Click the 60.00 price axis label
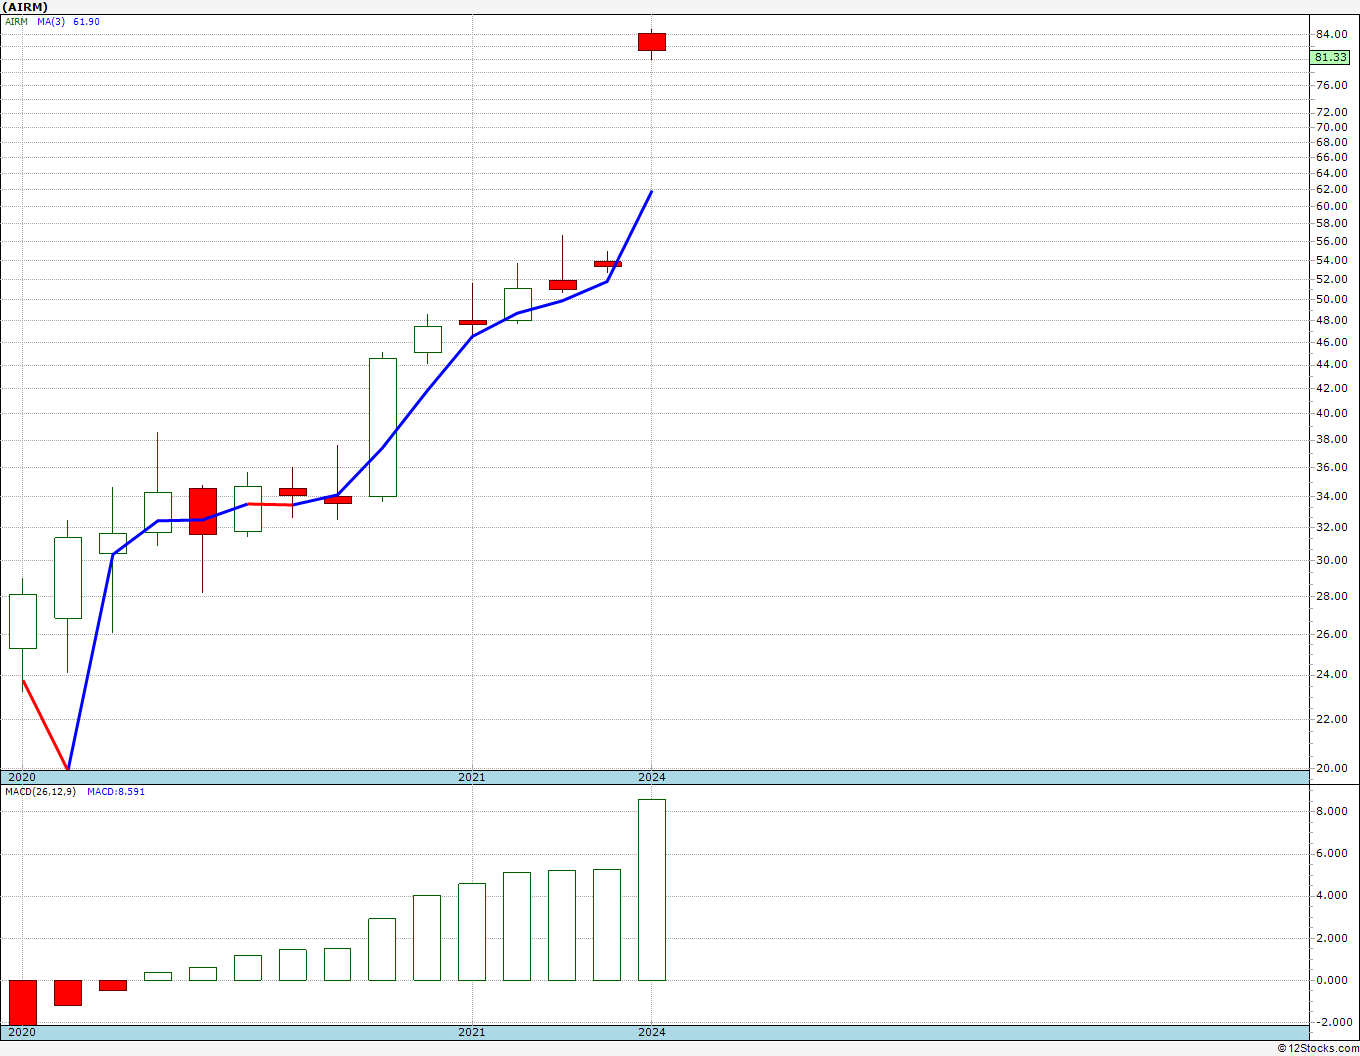 [x=1331, y=207]
